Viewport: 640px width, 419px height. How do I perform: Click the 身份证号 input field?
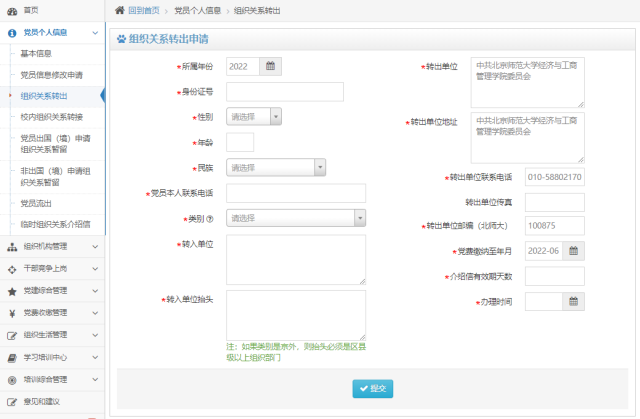pos(285,92)
